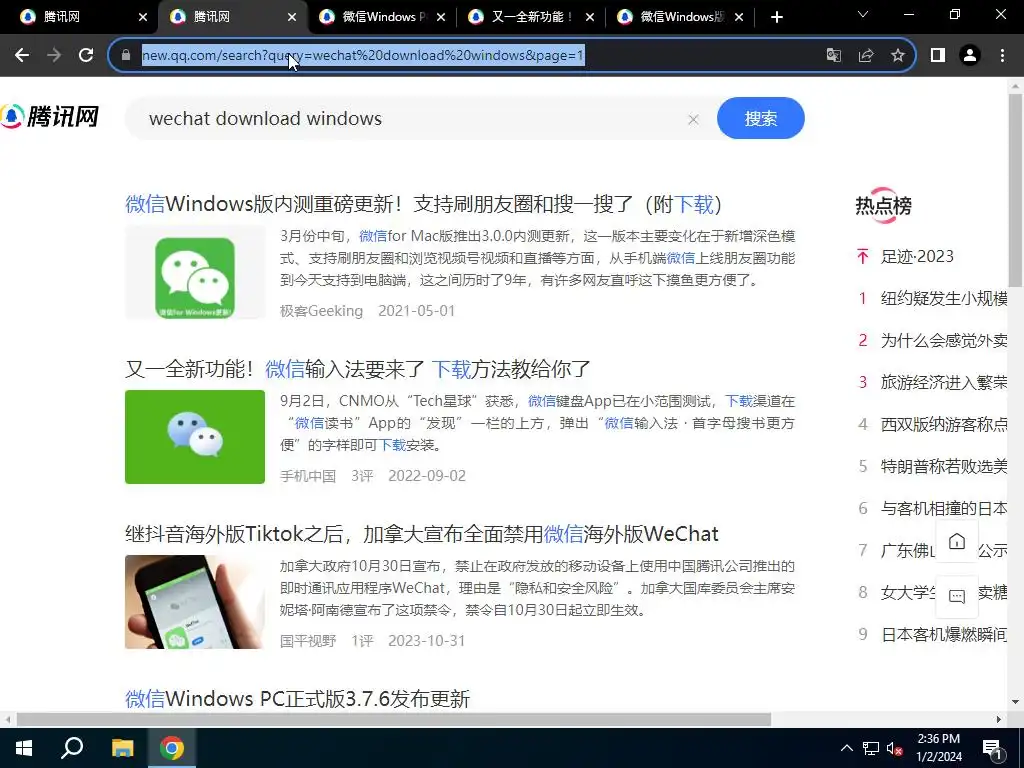Open green WeChat logo thumbnail
1024x768 pixels.
[195, 437]
